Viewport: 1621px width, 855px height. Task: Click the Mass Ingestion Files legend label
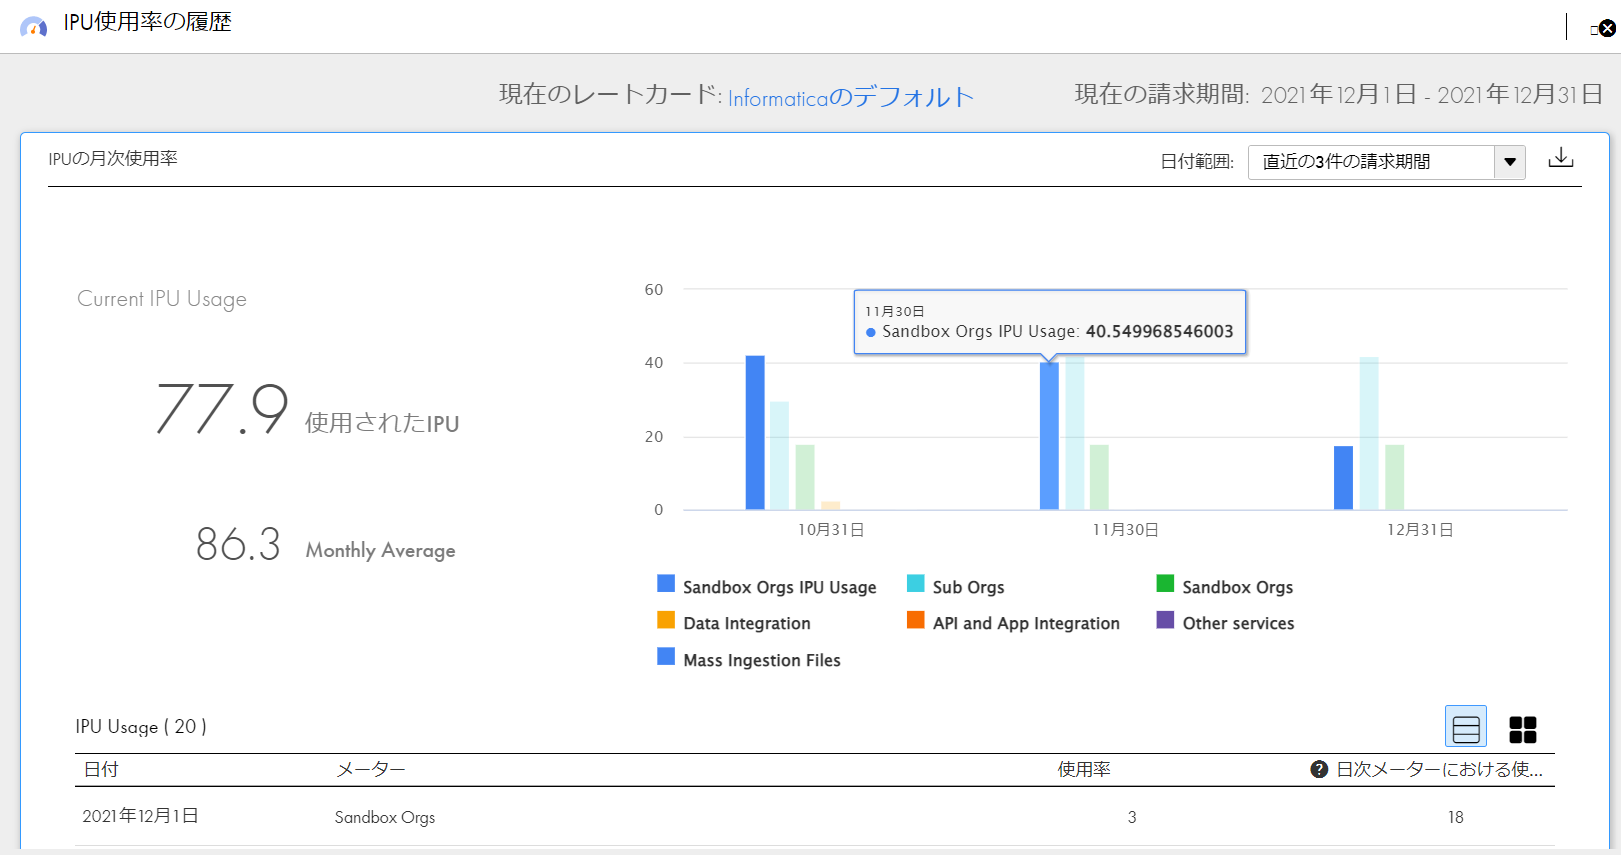[762, 660]
